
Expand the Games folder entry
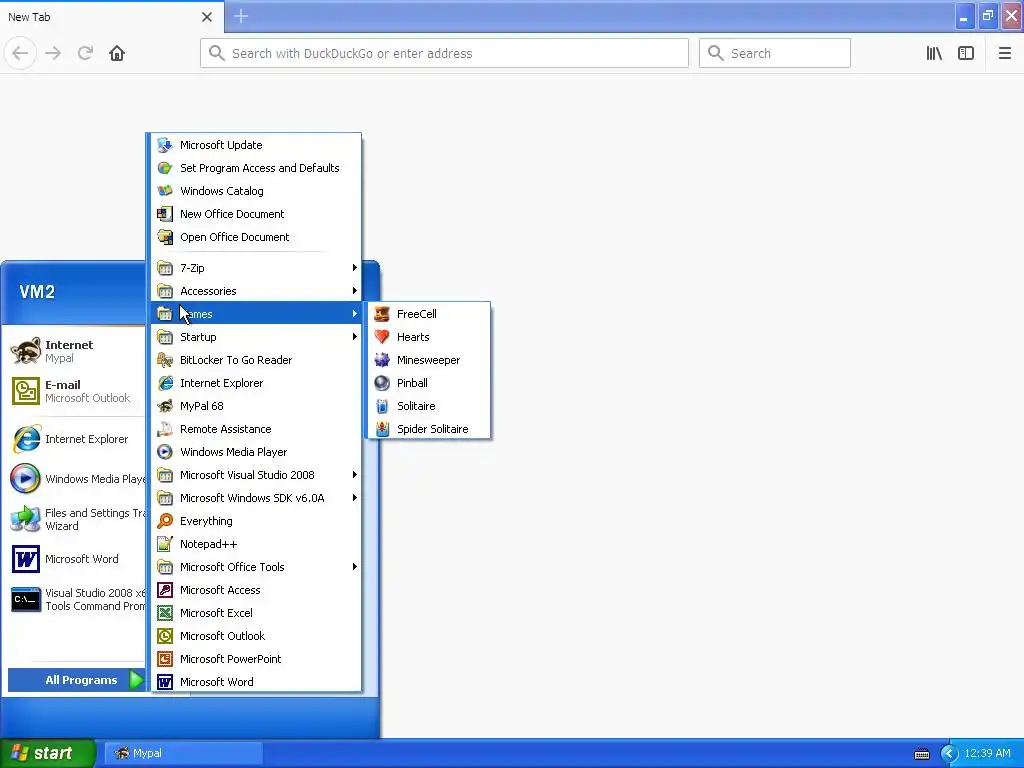pyautogui.click(x=257, y=313)
